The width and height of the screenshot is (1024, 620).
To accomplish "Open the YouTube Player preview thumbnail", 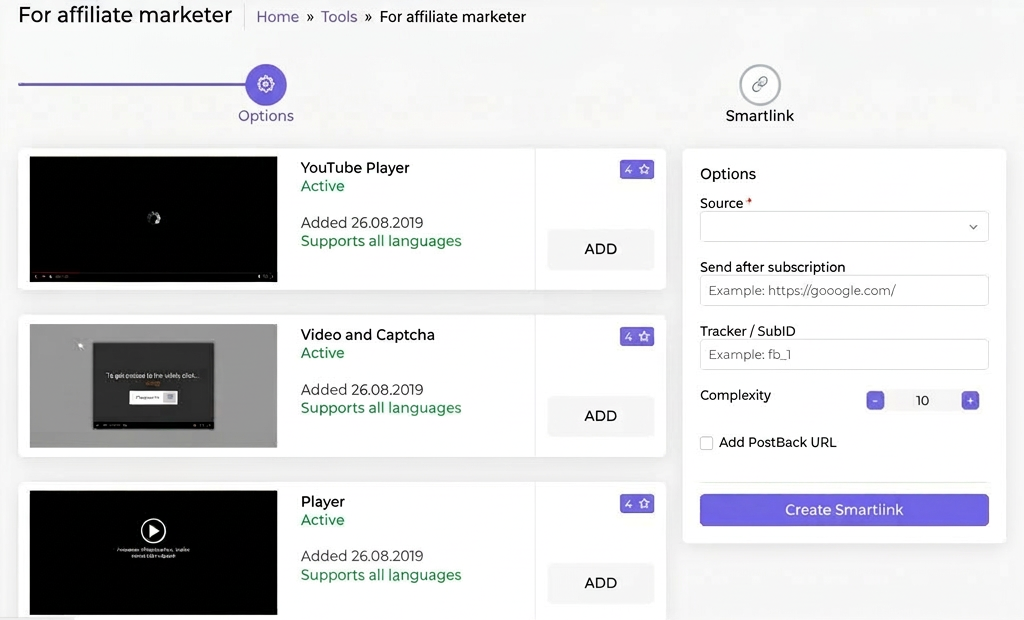I will click(x=153, y=219).
